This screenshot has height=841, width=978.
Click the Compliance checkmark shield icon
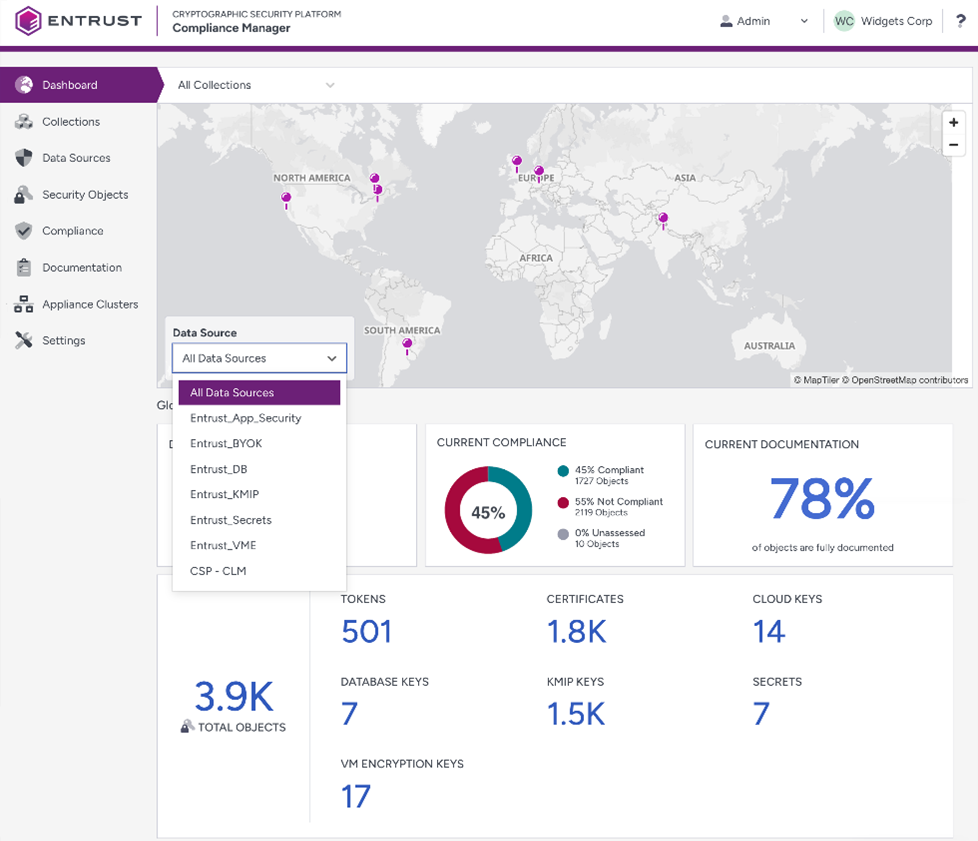pos(24,231)
